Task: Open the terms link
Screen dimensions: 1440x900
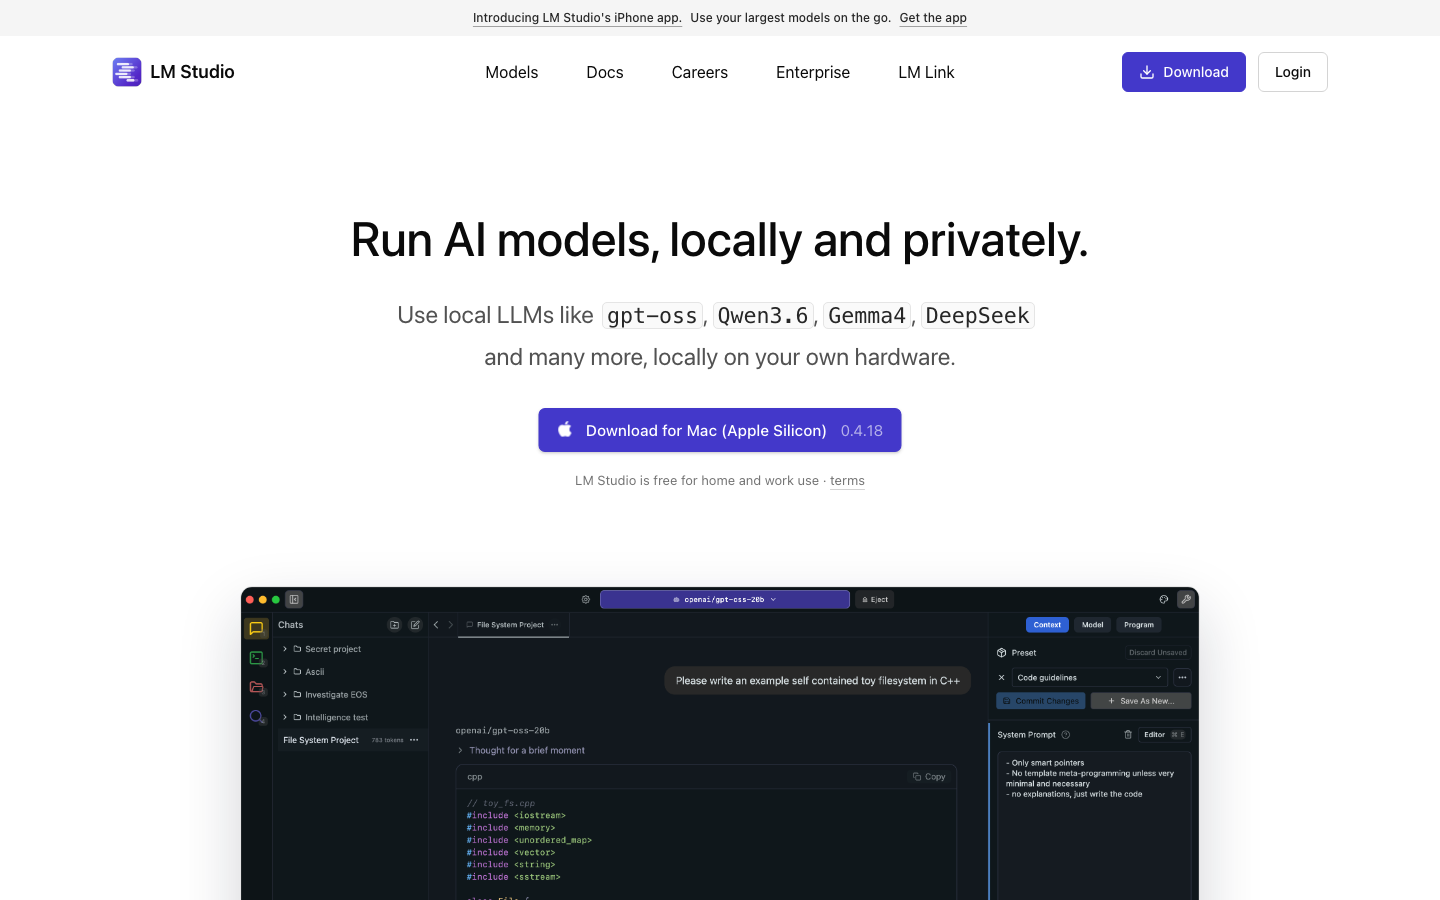Action: point(847,481)
